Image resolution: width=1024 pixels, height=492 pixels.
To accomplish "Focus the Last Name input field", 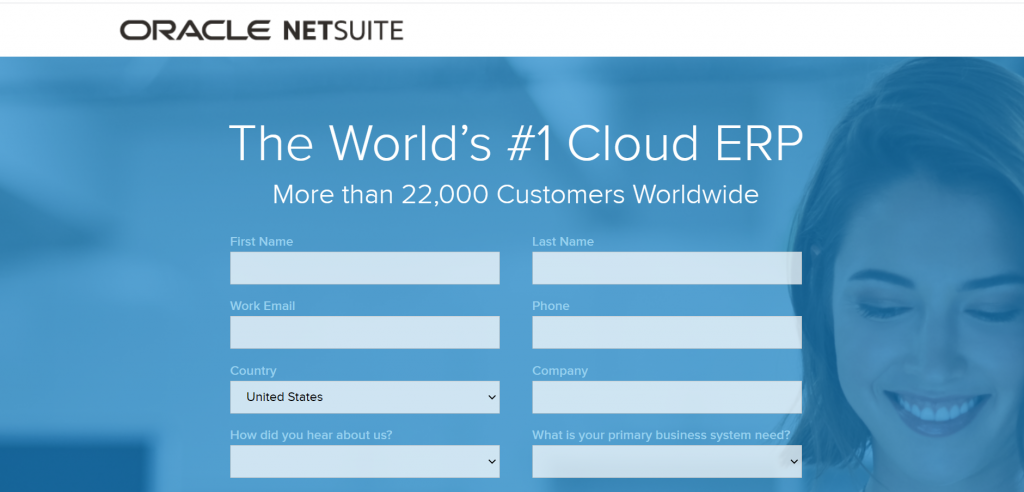I will point(667,268).
